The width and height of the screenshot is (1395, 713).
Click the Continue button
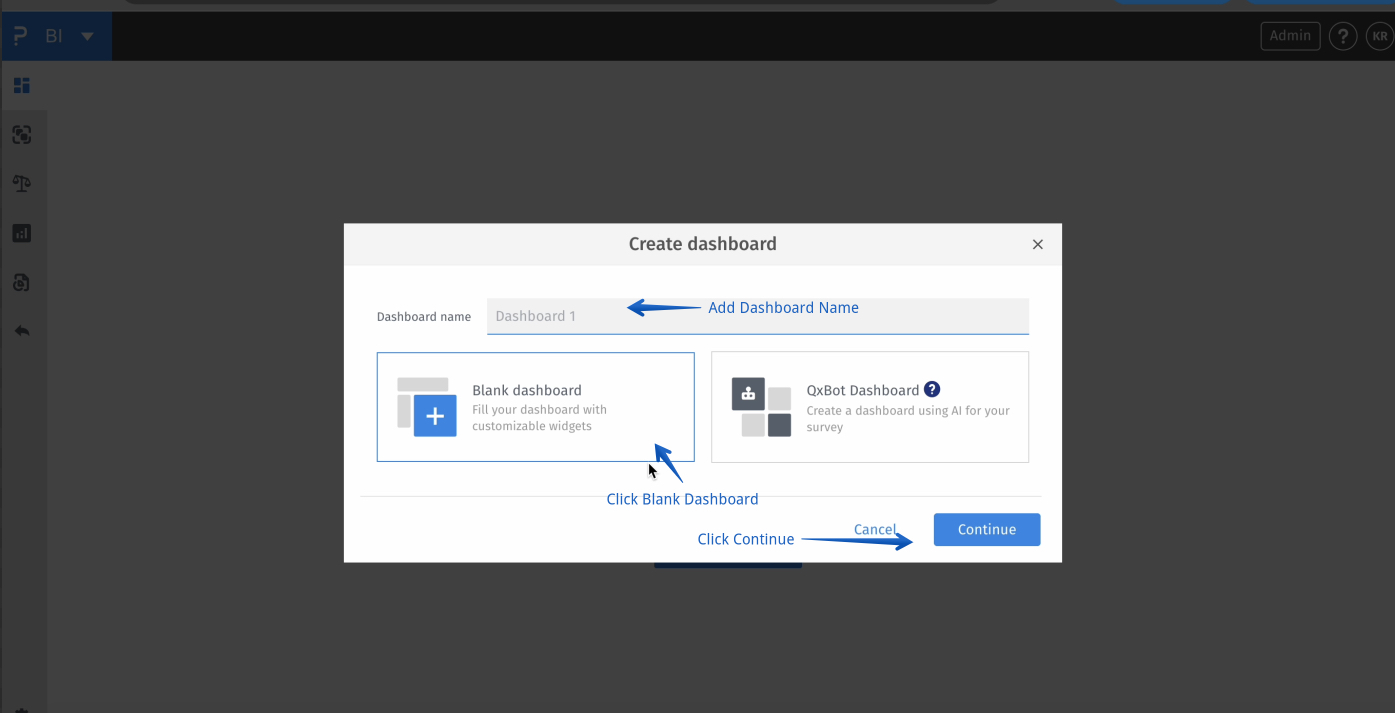pyautogui.click(x=986, y=529)
